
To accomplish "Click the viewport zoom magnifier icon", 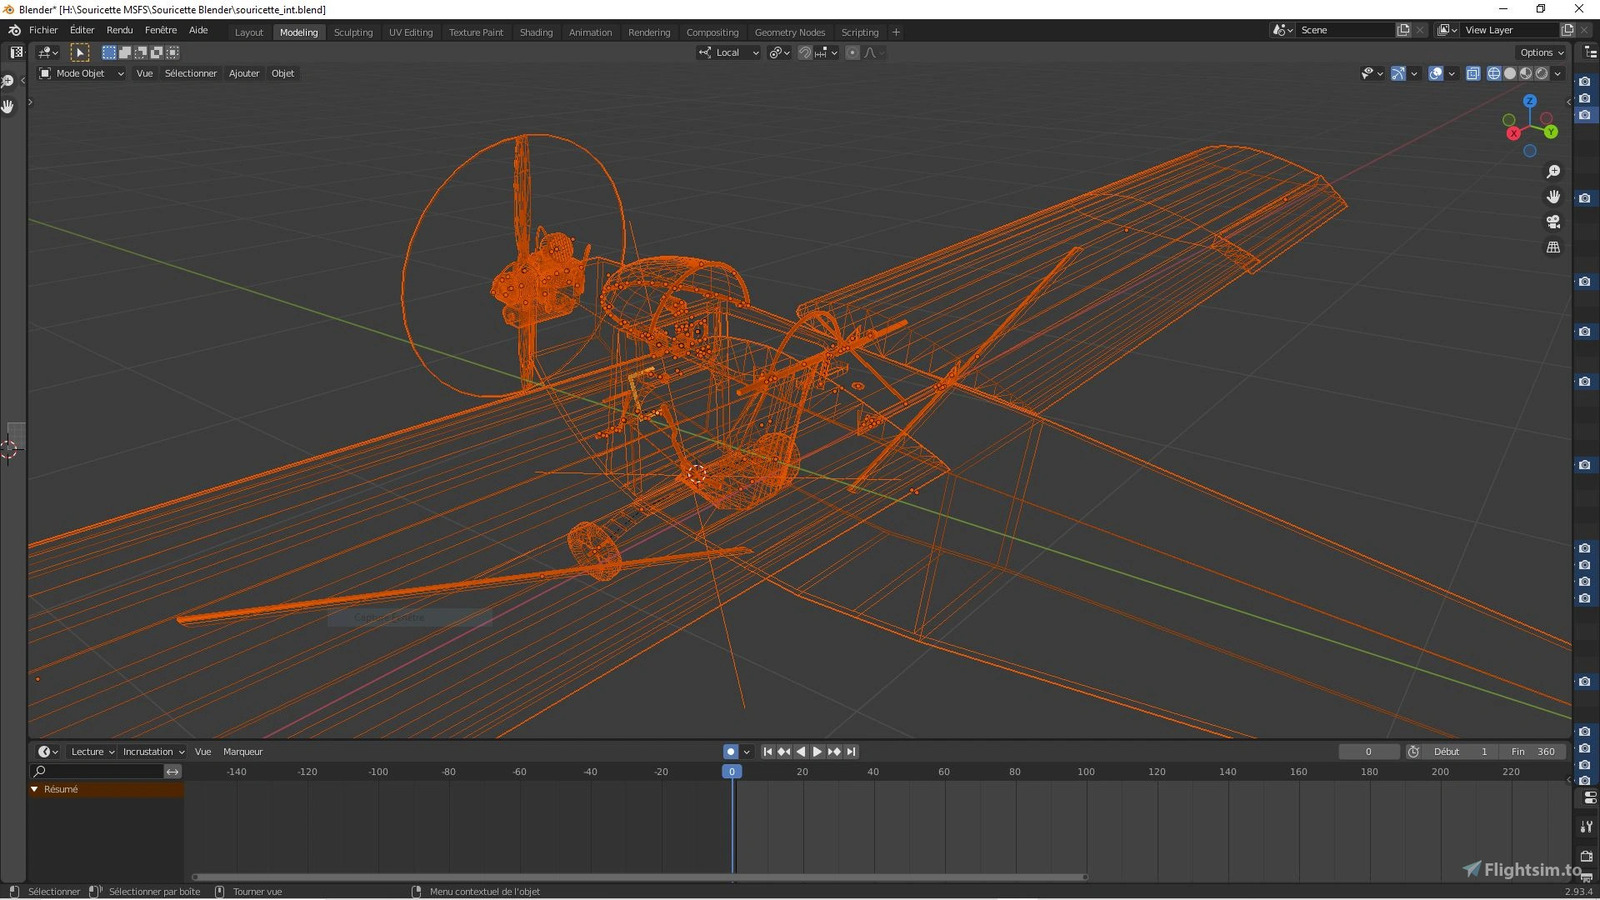I will (x=1553, y=172).
